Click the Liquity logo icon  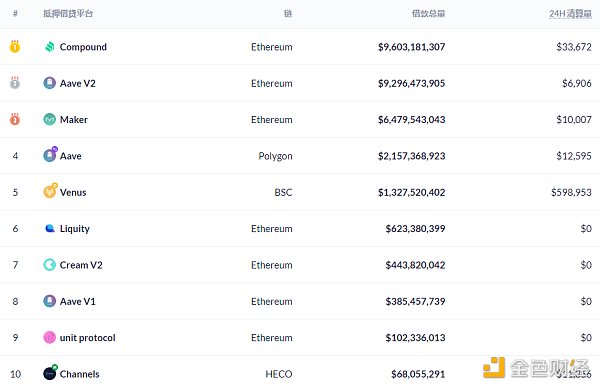point(50,229)
